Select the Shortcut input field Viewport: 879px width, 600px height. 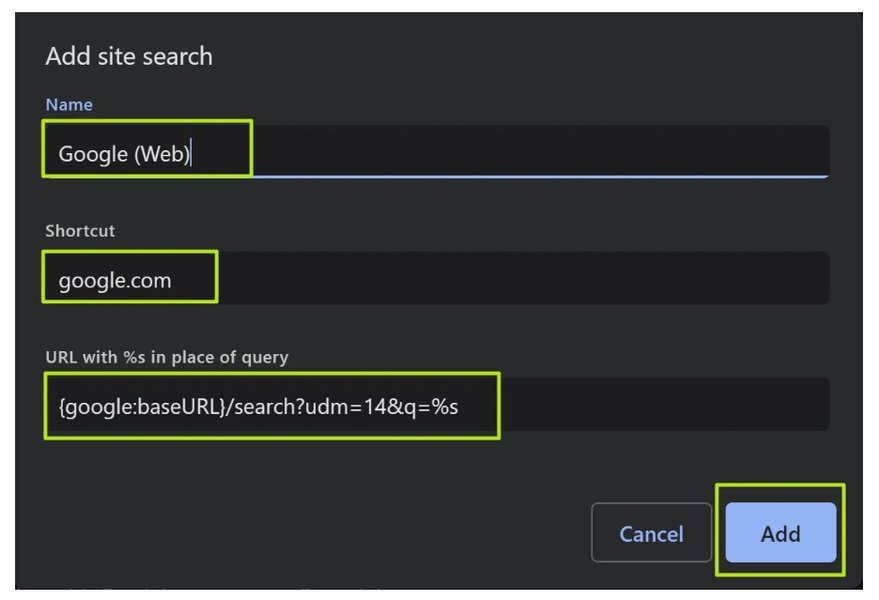pyautogui.click(x=436, y=279)
